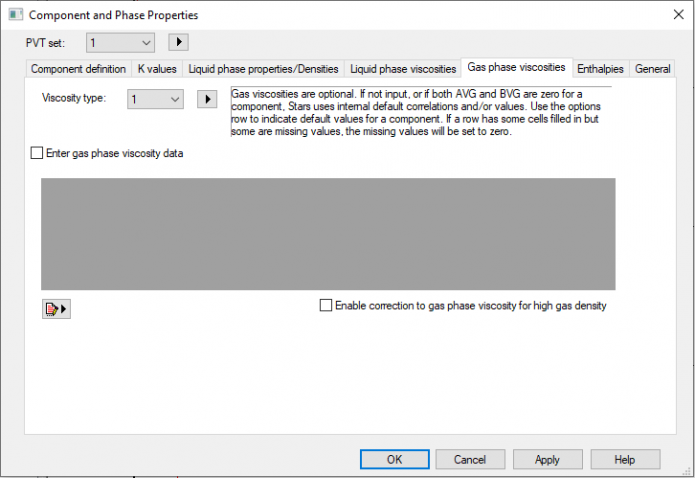The width and height of the screenshot is (695, 478).
Task: Switch to the Component definition tab
Action: (x=78, y=69)
